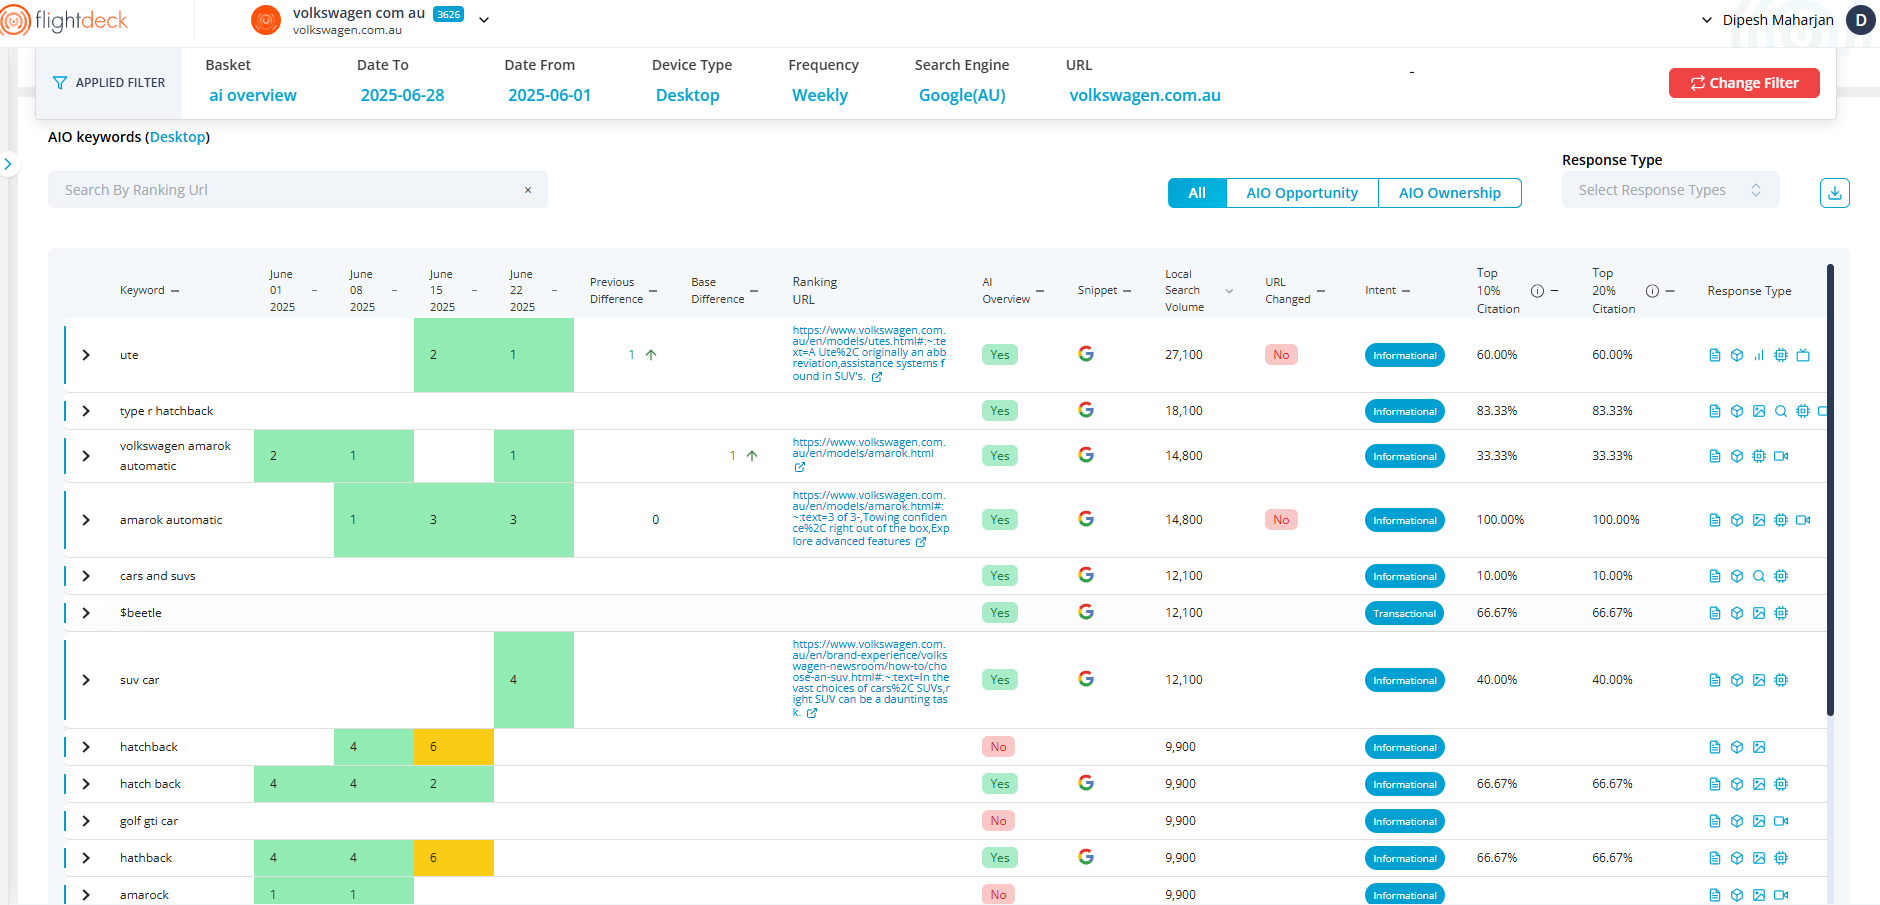
Task: Click the magnifier response icon in type r hatchback row
Action: pyautogui.click(x=1781, y=411)
